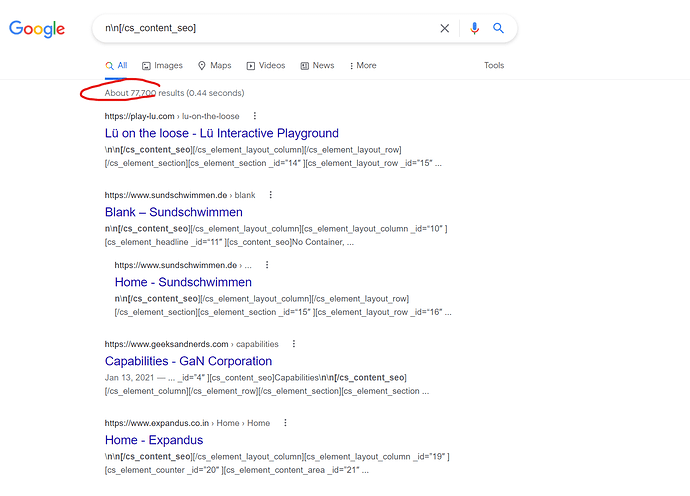Switch to the News tab
The height and width of the screenshot is (496, 690).
click(x=317, y=66)
